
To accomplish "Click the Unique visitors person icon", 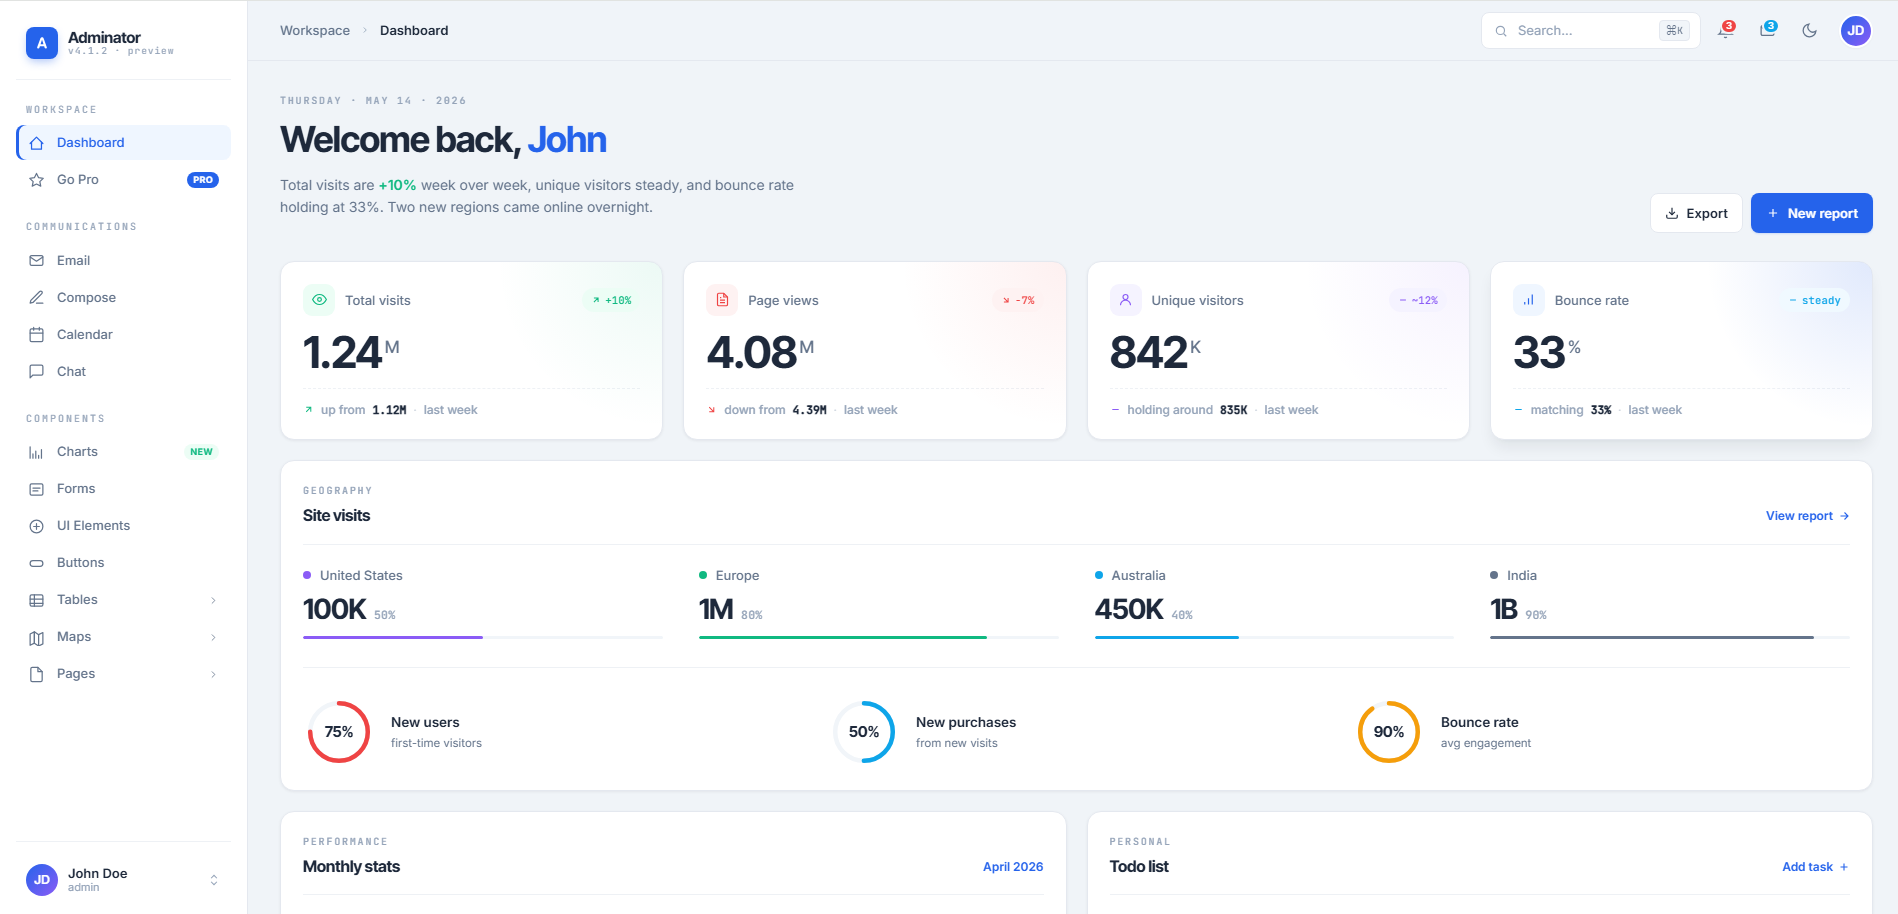I will [1126, 300].
